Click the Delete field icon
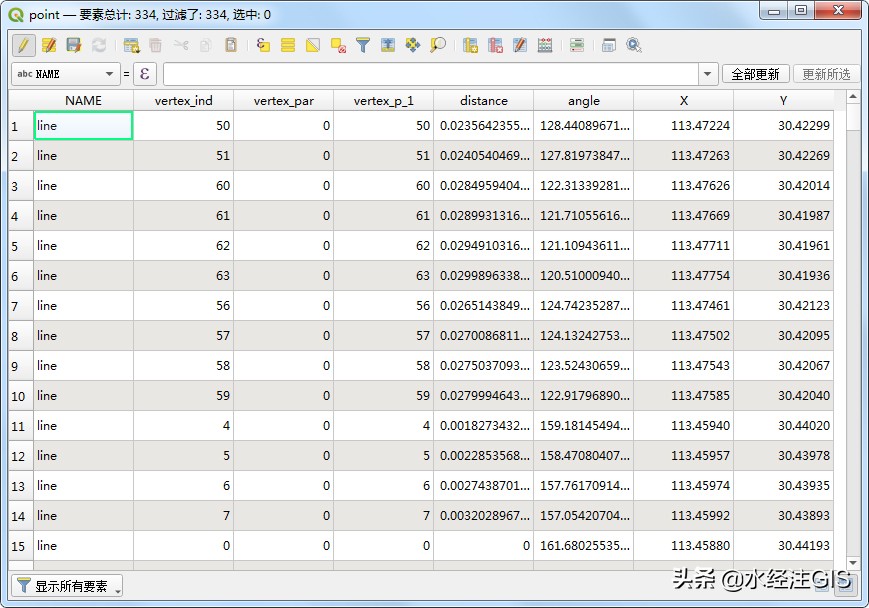The height and width of the screenshot is (608, 869). coord(495,45)
